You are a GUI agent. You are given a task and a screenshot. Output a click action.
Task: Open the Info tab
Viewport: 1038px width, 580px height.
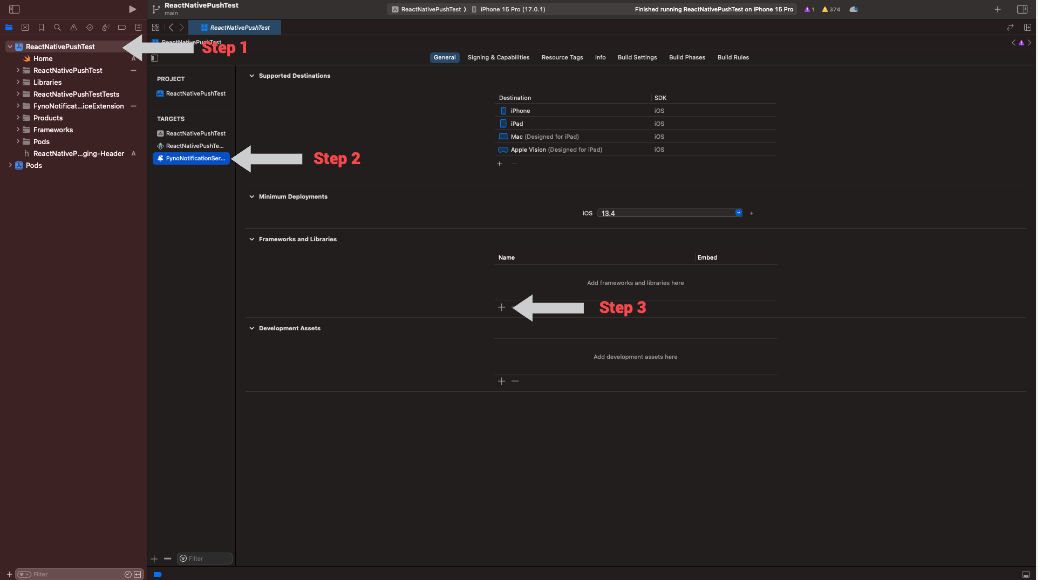coord(600,58)
